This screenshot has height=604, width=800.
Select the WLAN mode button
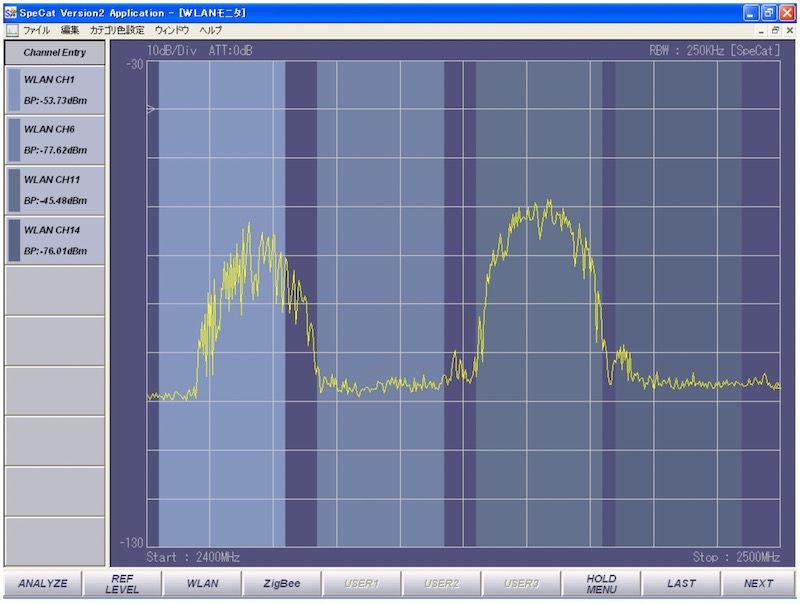click(x=203, y=583)
